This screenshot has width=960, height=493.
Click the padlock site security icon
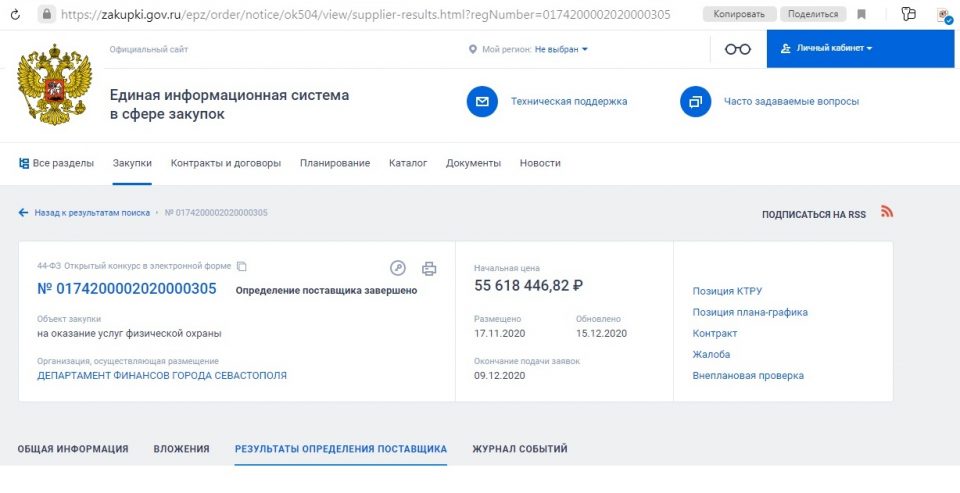pos(47,13)
